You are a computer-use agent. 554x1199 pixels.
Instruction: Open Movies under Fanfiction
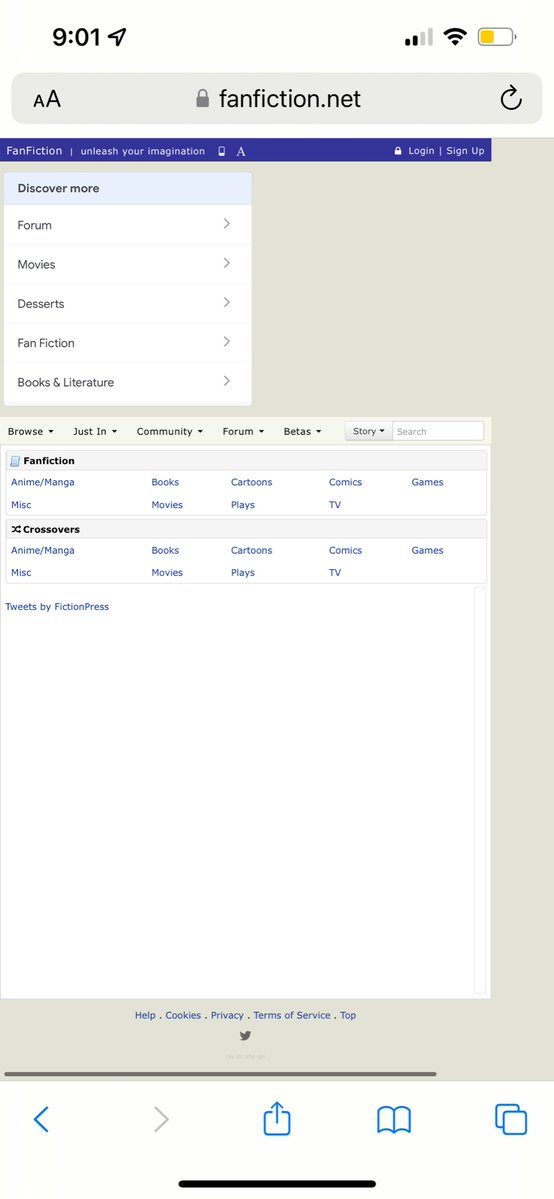pyautogui.click(x=167, y=505)
